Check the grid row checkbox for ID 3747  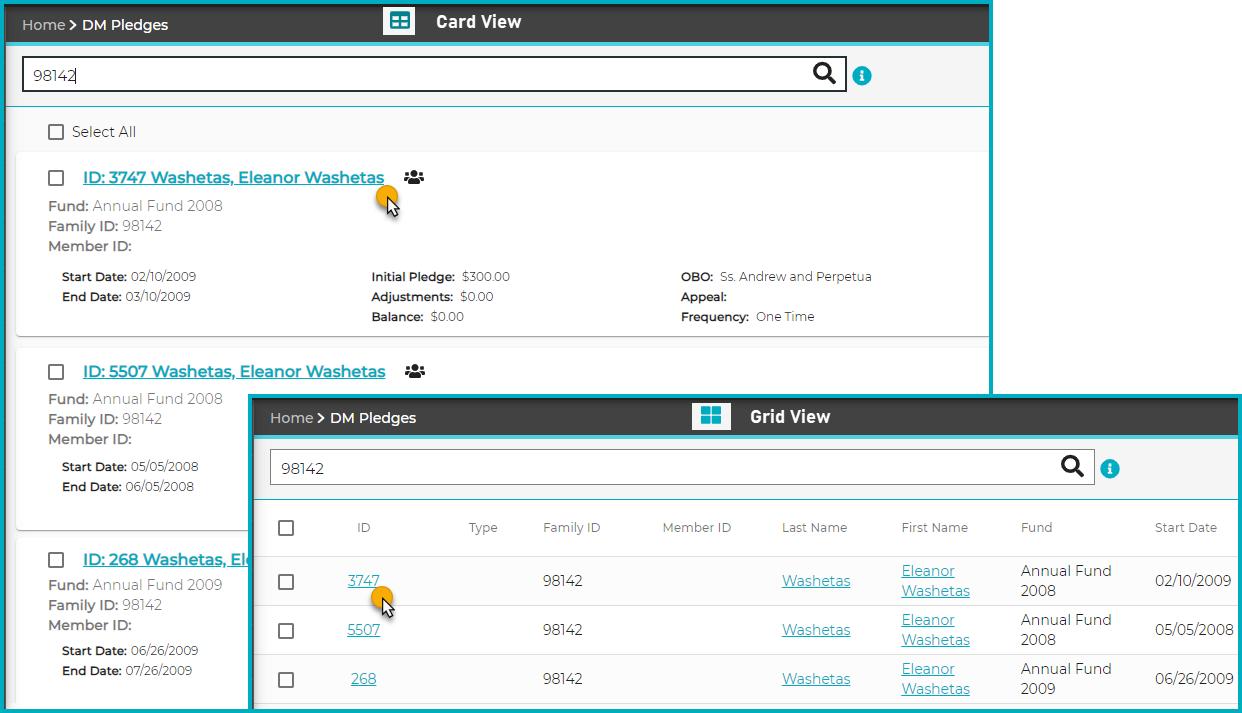[286, 581]
